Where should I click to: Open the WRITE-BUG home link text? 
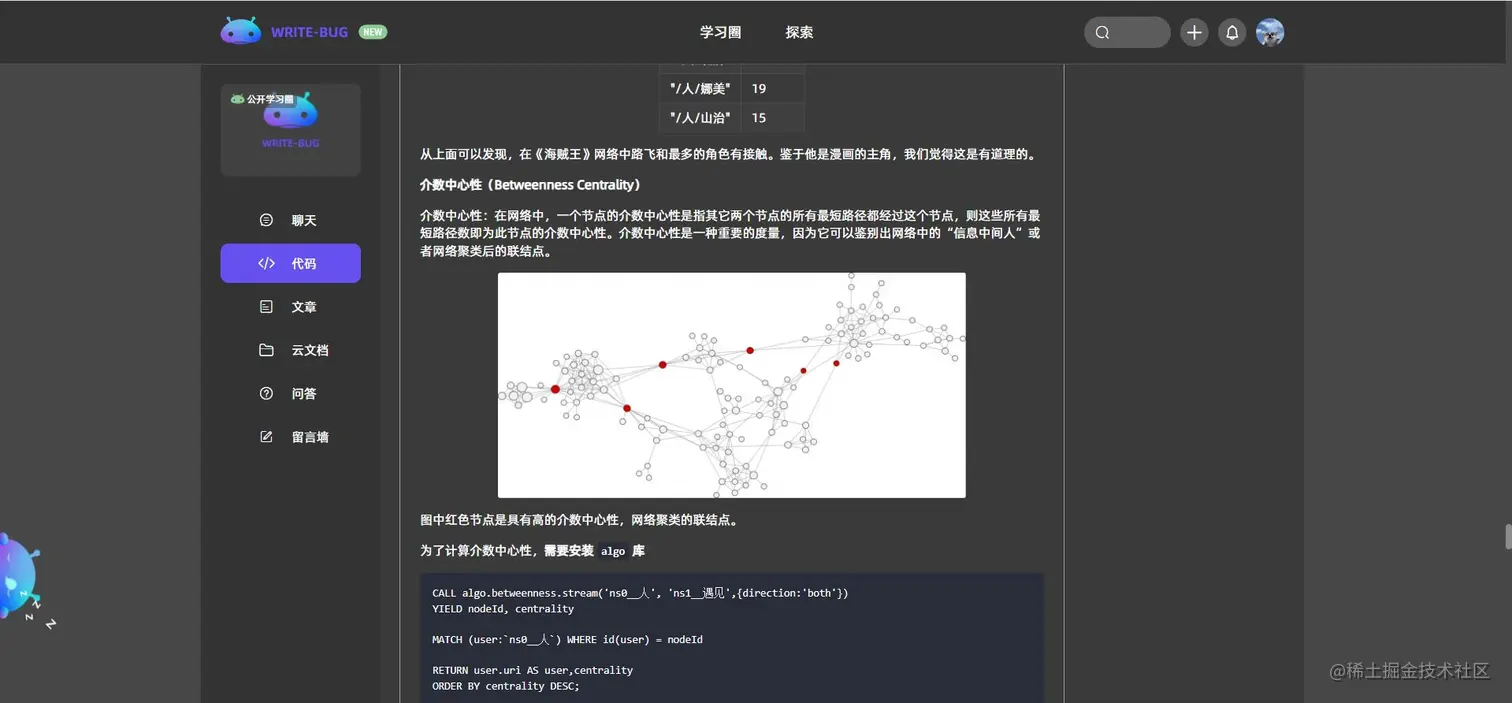[x=309, y=32]
